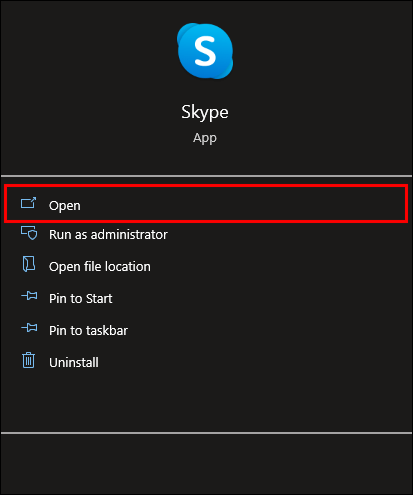This screenshot has width=413, height=495.
Task: Click the Skype logo icon
Action: click(205, 51)
